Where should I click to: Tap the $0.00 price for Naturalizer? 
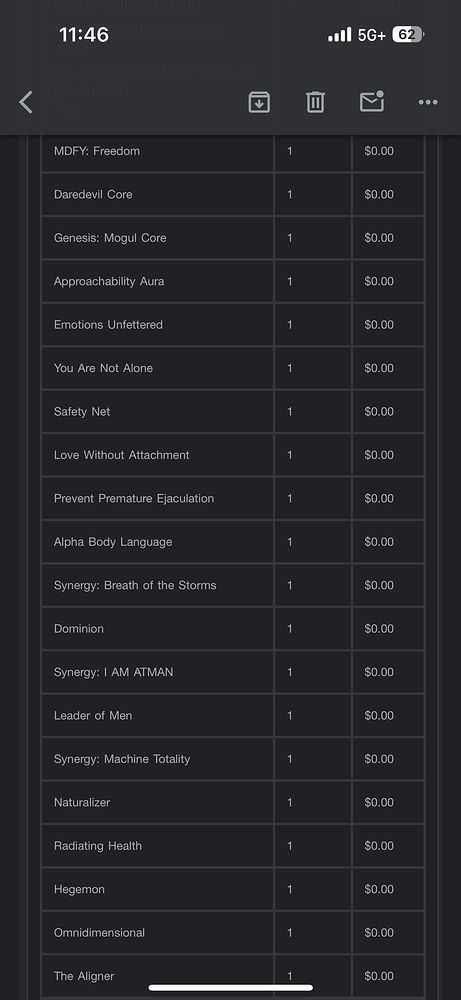379,802
